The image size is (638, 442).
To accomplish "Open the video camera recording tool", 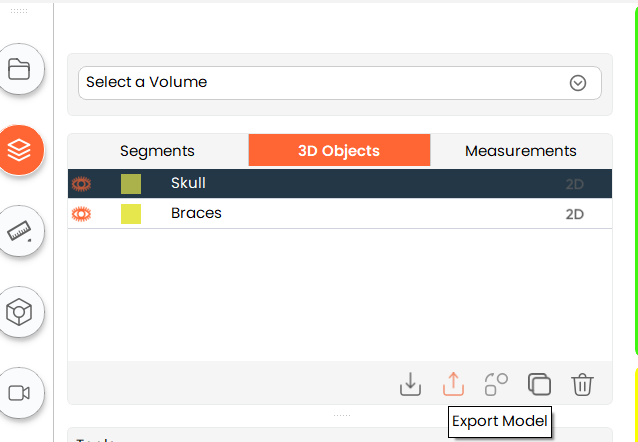I will coord(19,392).
